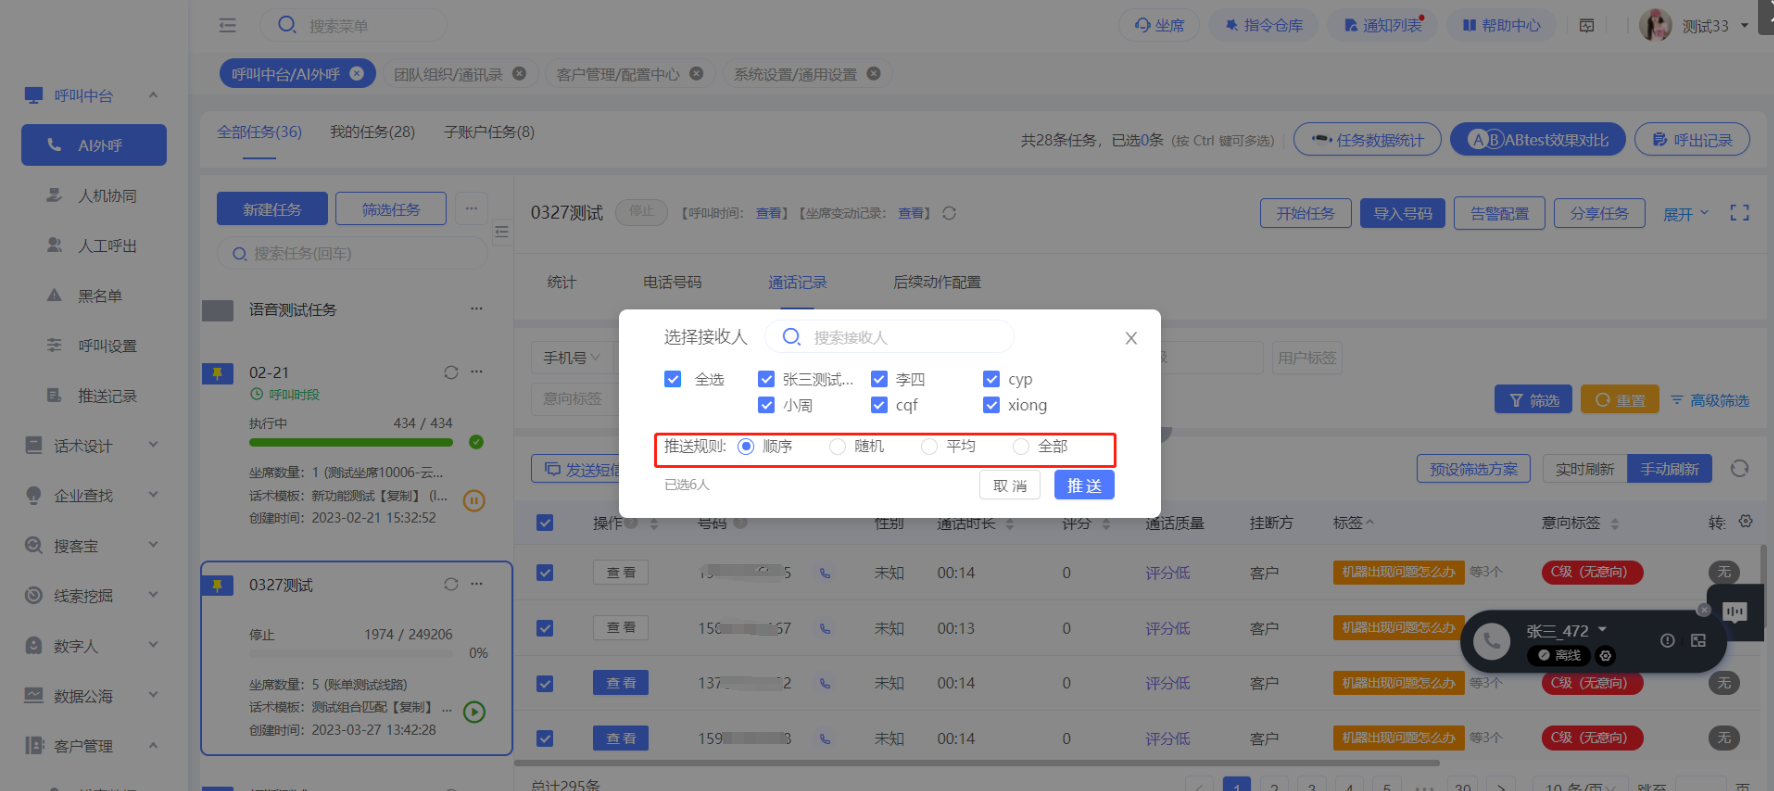Viewport: 1774px width, 791px height.
Task: Click the pause icon on 02-21 task card
Action: click(475, 501)
